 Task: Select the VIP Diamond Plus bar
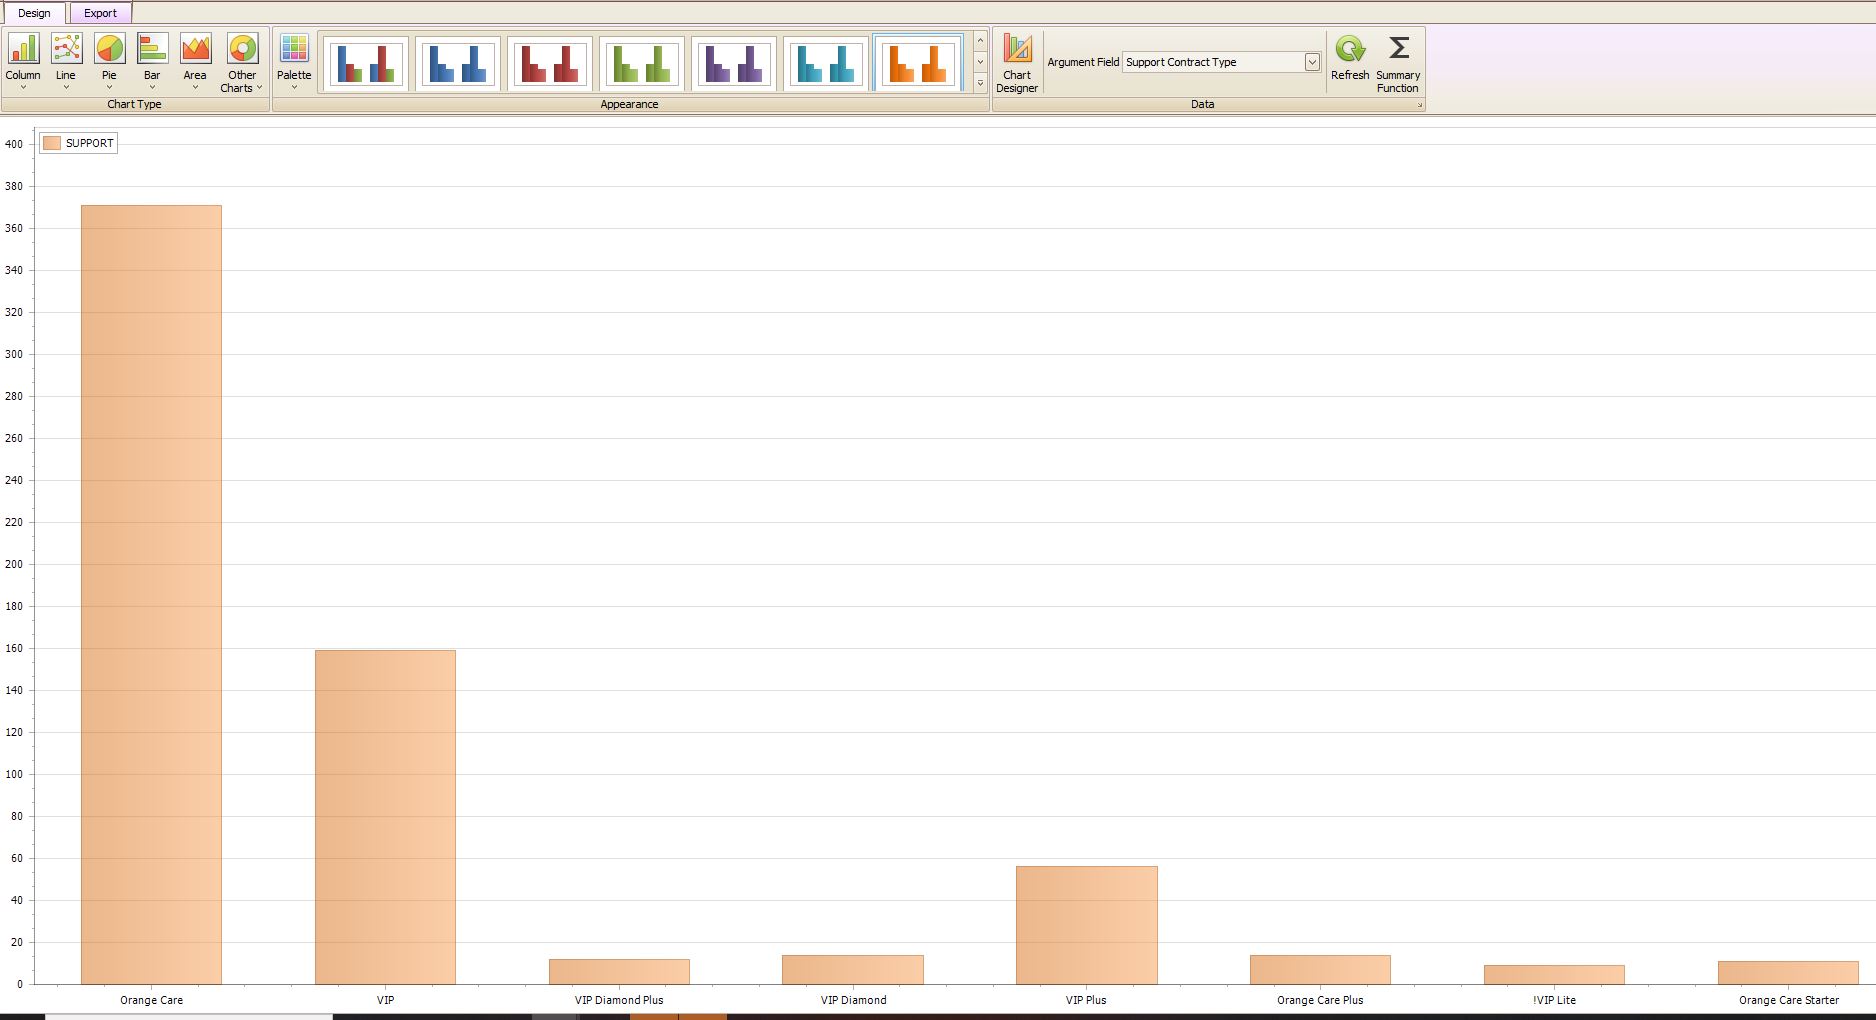click(x=619, y=972)
